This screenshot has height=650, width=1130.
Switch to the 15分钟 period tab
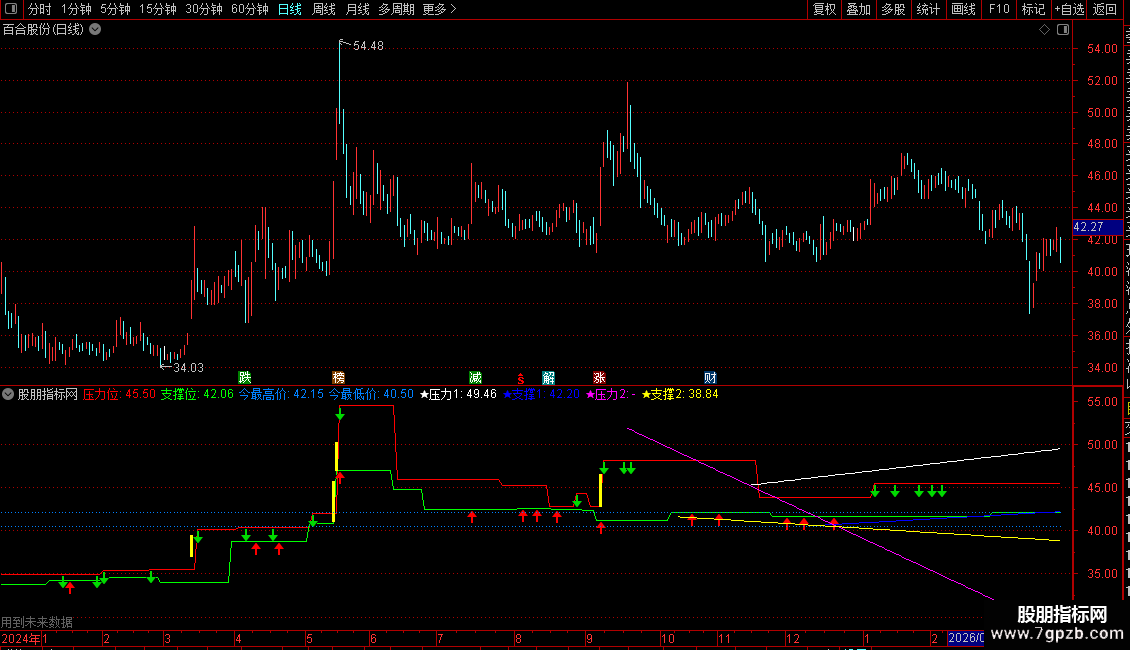[158, 9]
